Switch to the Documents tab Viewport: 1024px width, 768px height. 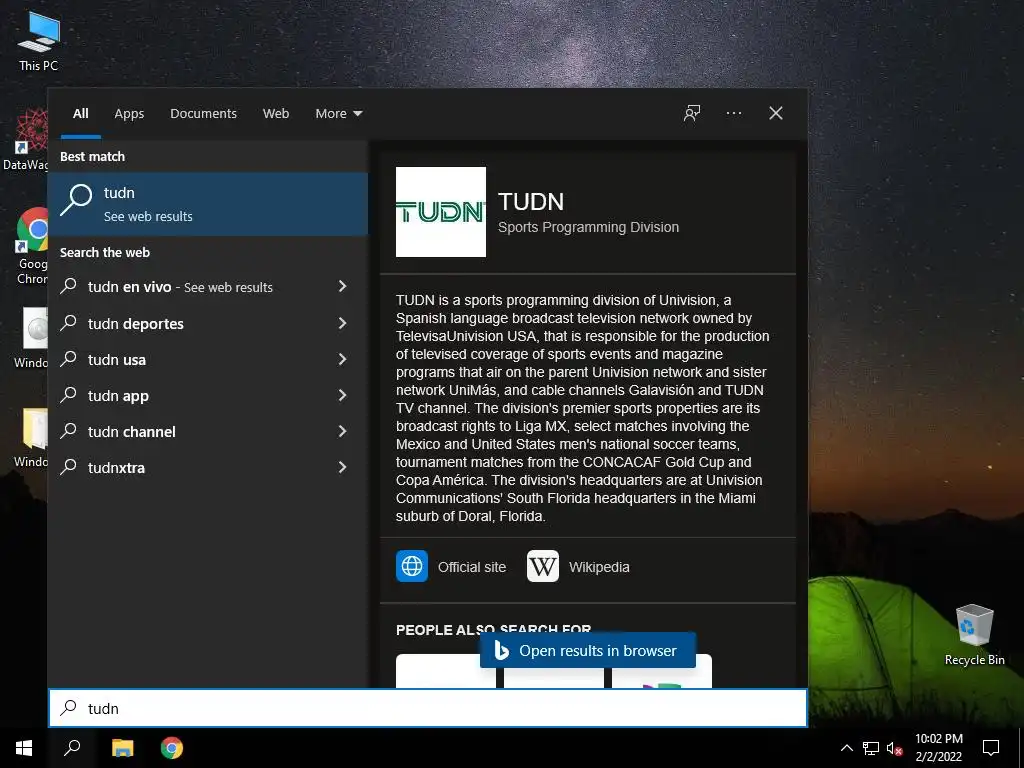click(x=203, y=114)
